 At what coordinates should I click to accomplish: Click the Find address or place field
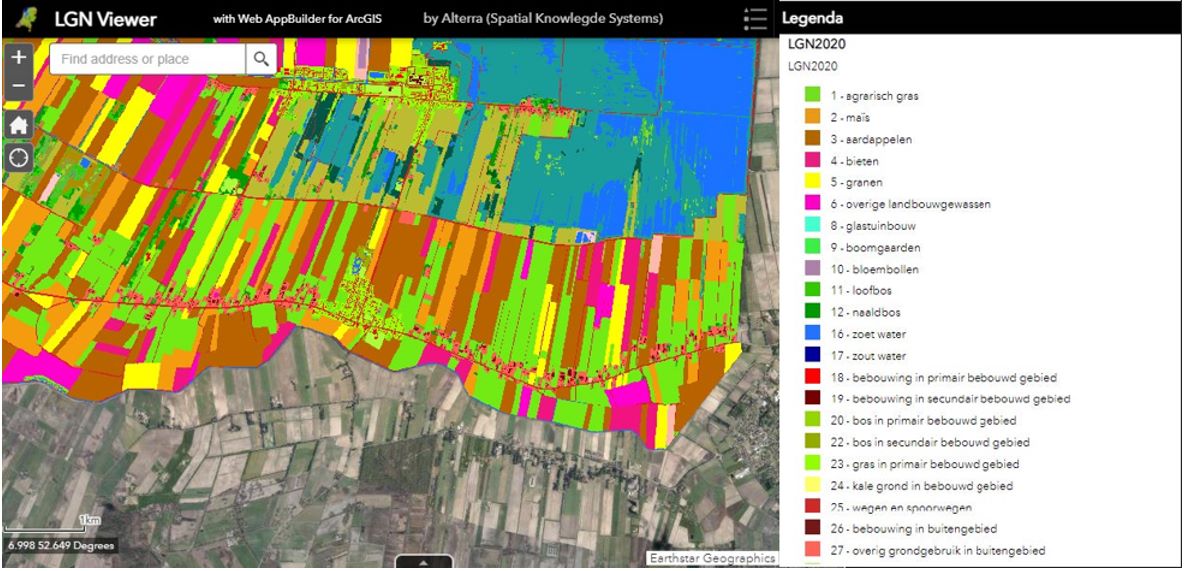point(148,59)
